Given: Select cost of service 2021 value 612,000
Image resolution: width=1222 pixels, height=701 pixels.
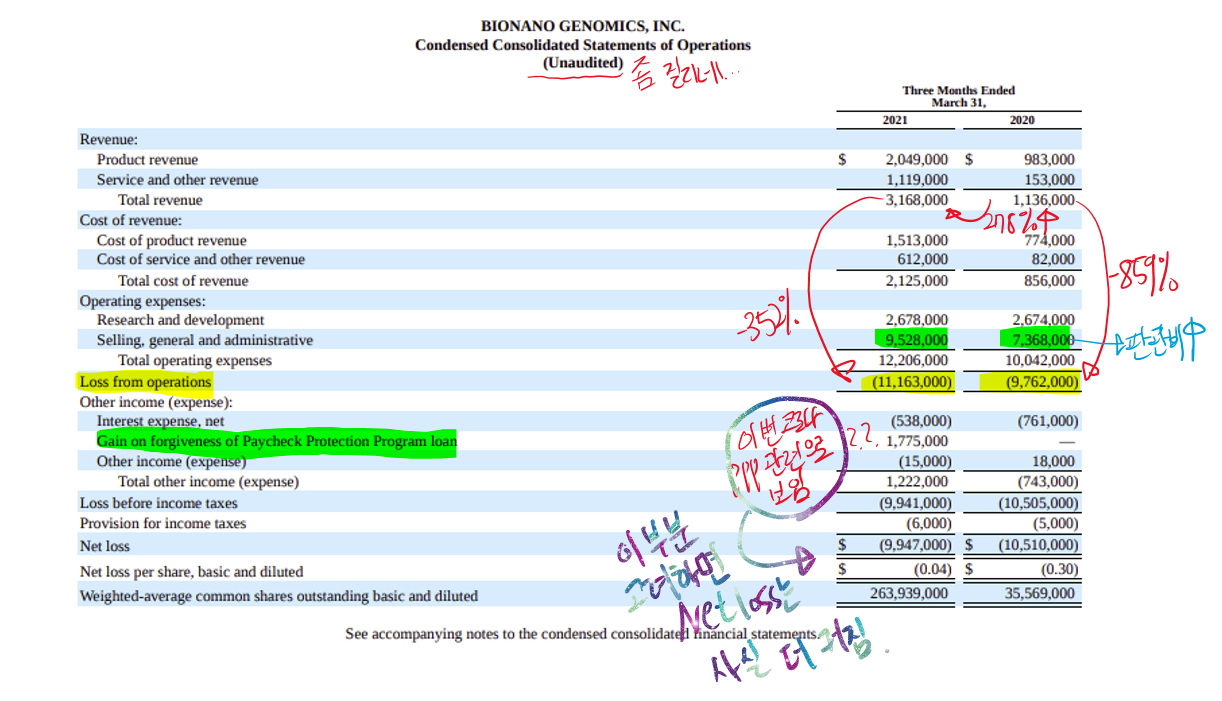Looking at the screenshot, I should click(x=924, y=260).
